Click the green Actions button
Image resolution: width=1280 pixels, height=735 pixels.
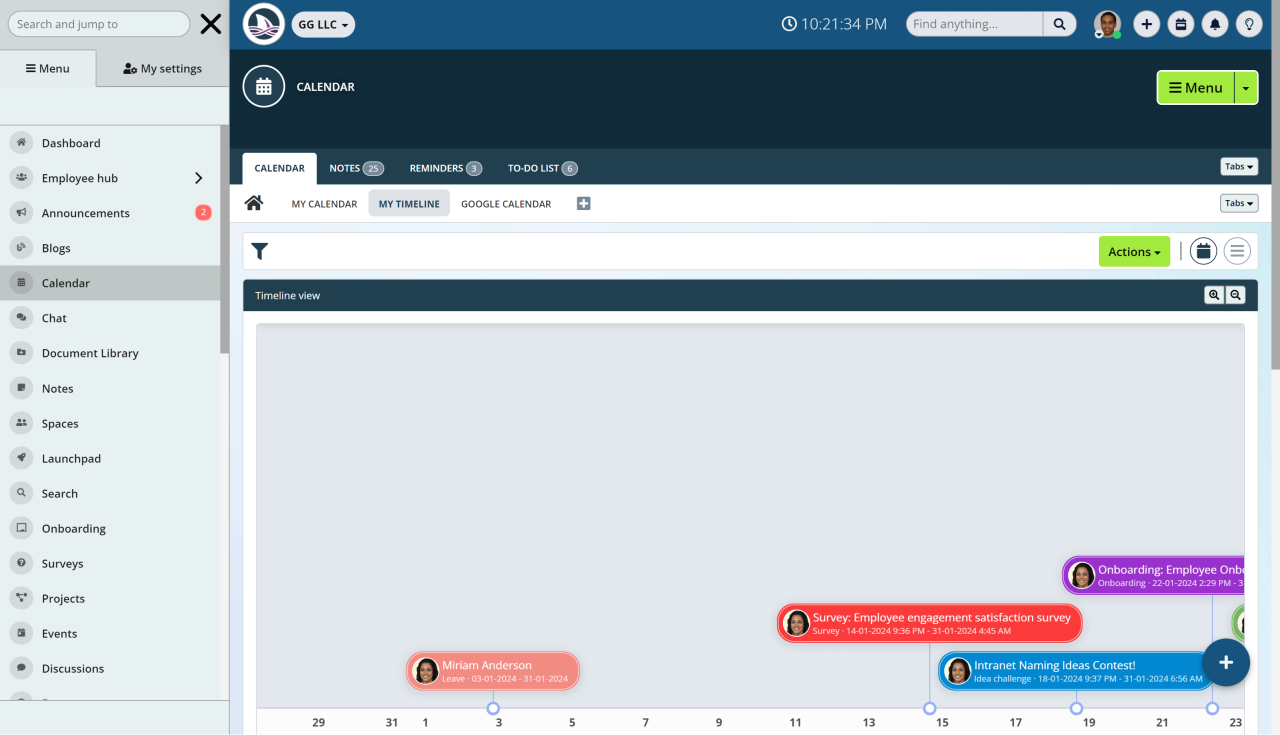[1133, 251]
